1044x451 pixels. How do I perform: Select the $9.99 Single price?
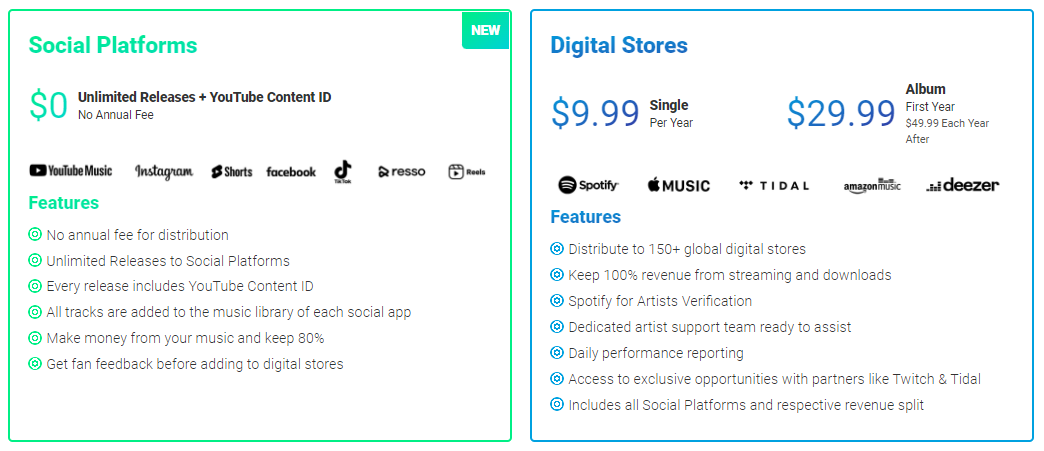pos(595,113)
